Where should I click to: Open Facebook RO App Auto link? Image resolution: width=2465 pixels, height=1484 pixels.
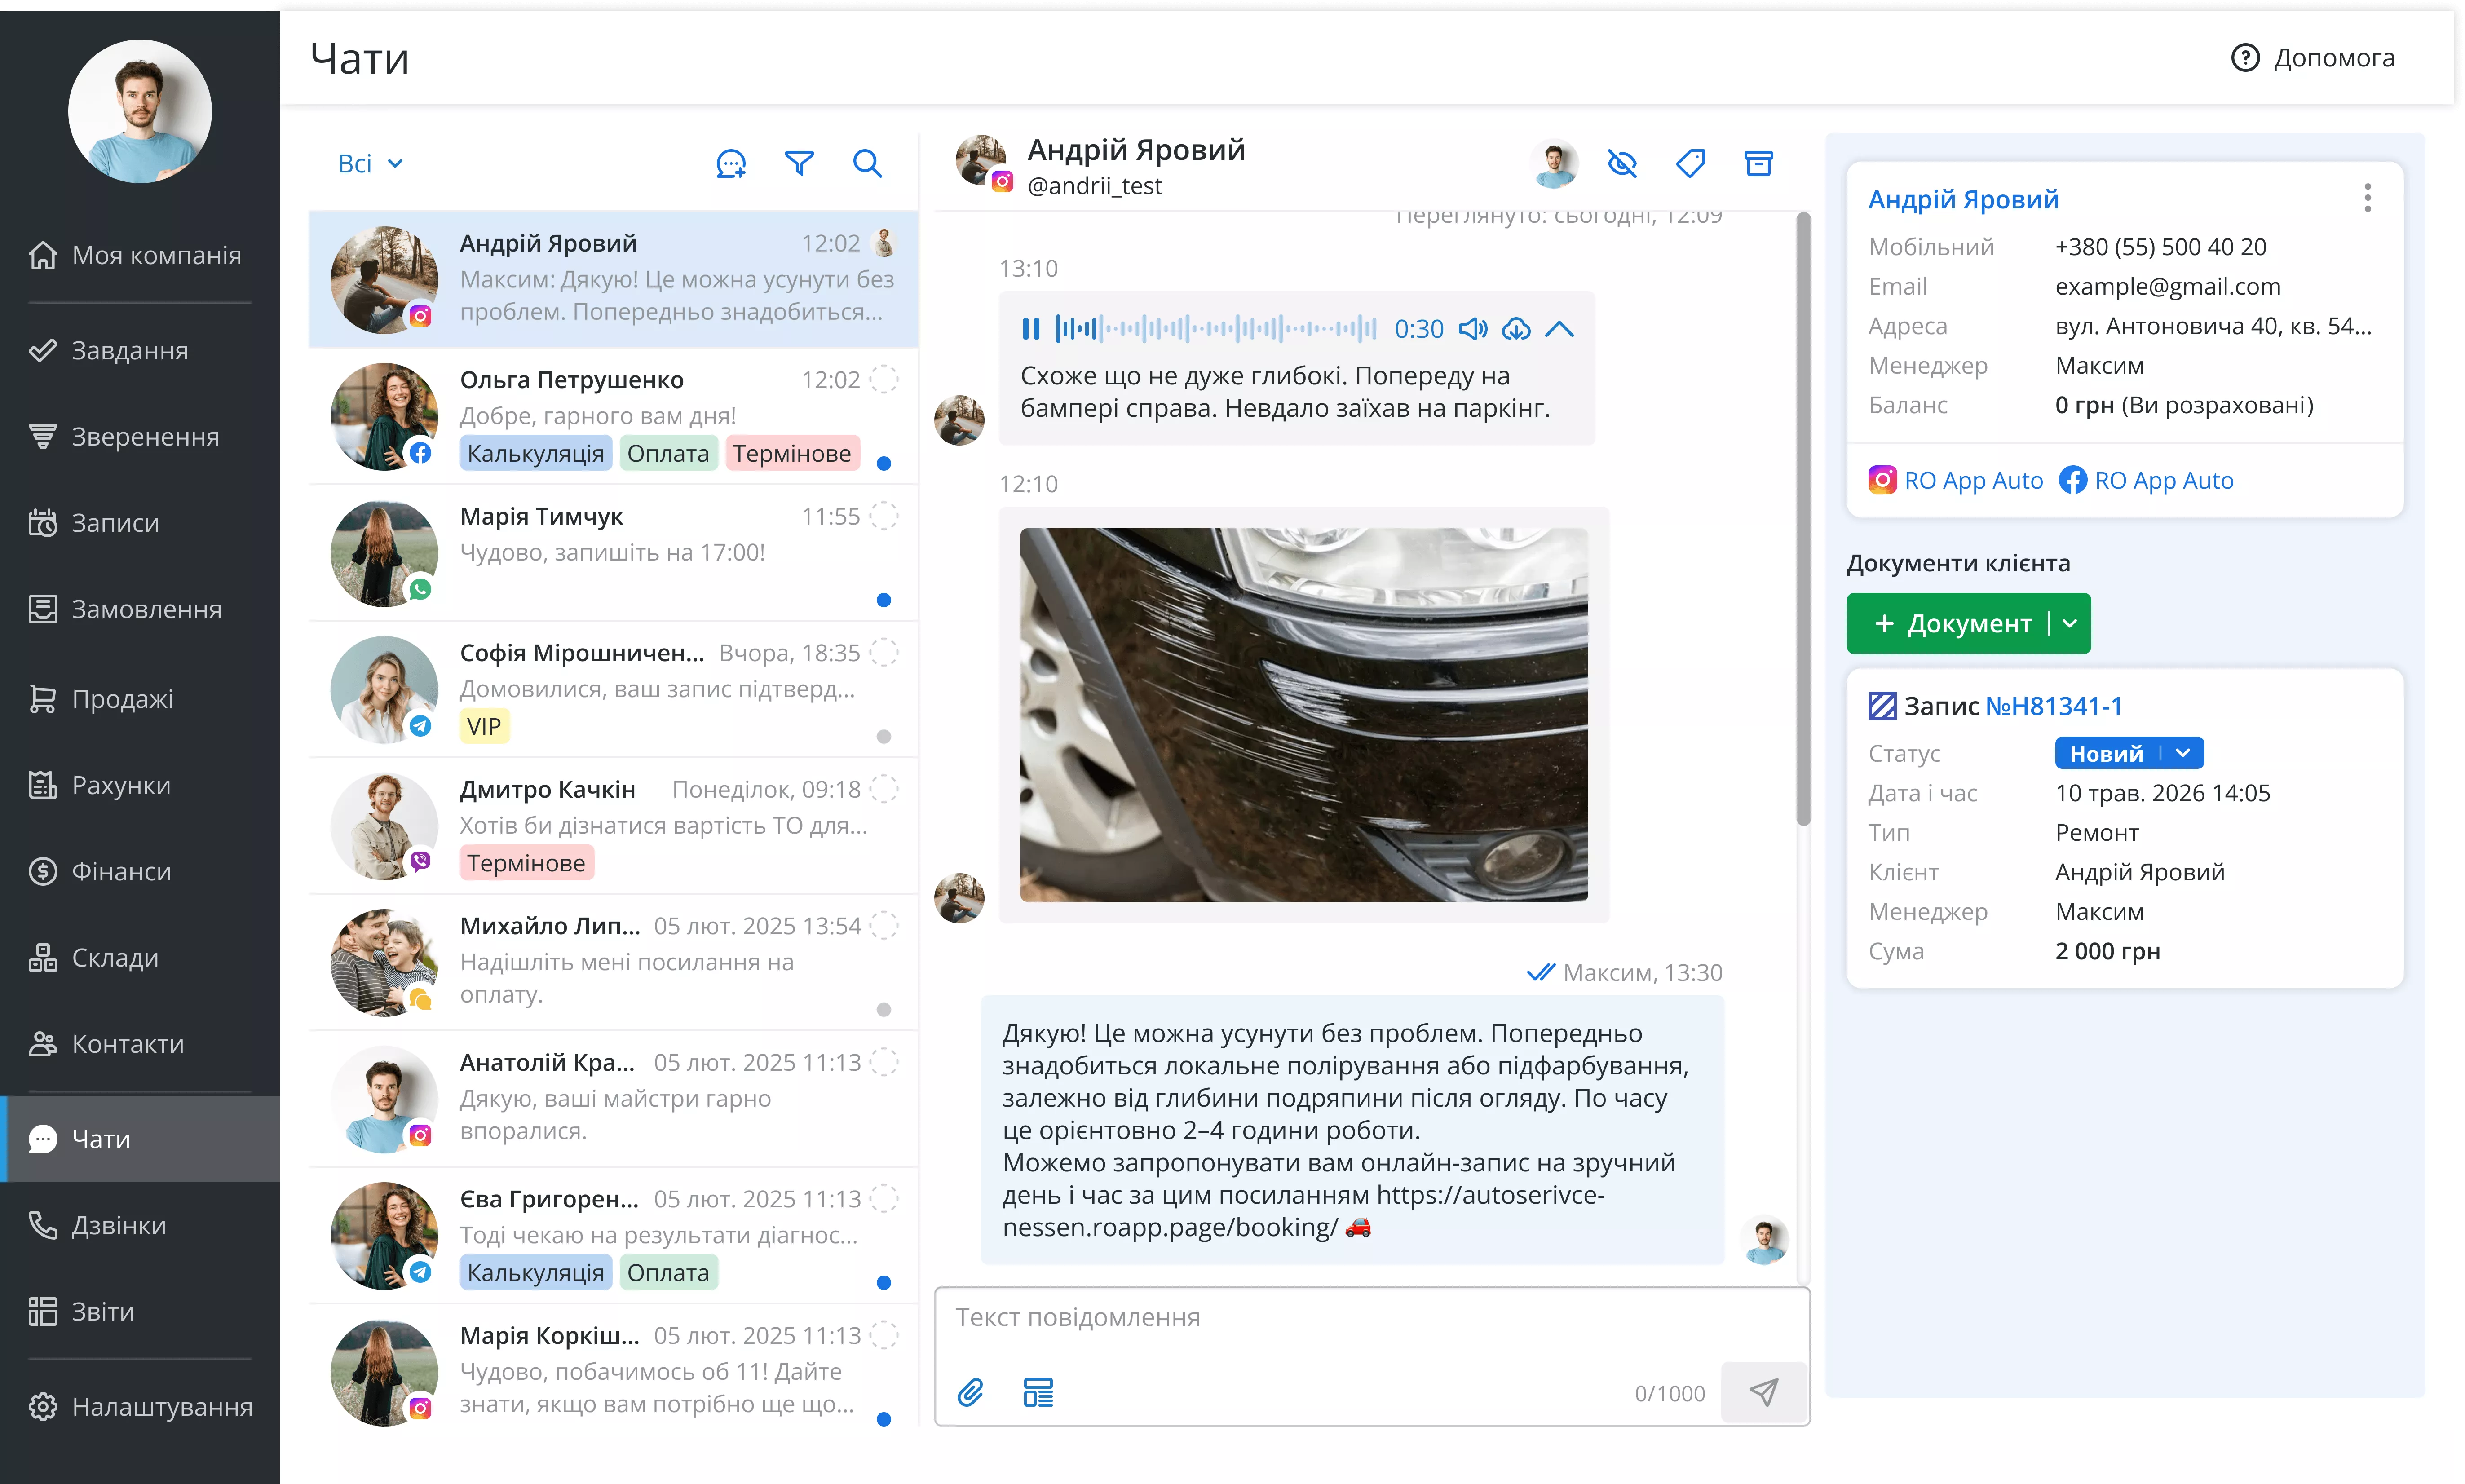2146,481
